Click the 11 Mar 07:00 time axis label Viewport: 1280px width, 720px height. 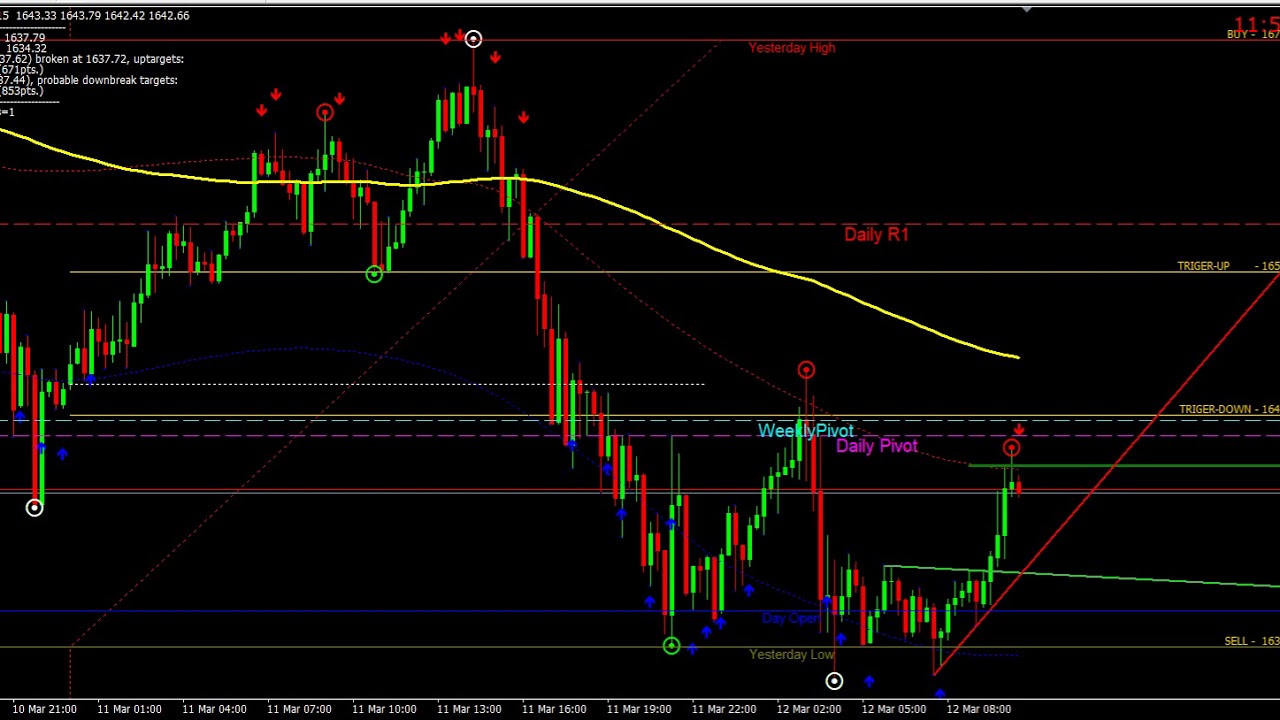click(x=299, y=709)
